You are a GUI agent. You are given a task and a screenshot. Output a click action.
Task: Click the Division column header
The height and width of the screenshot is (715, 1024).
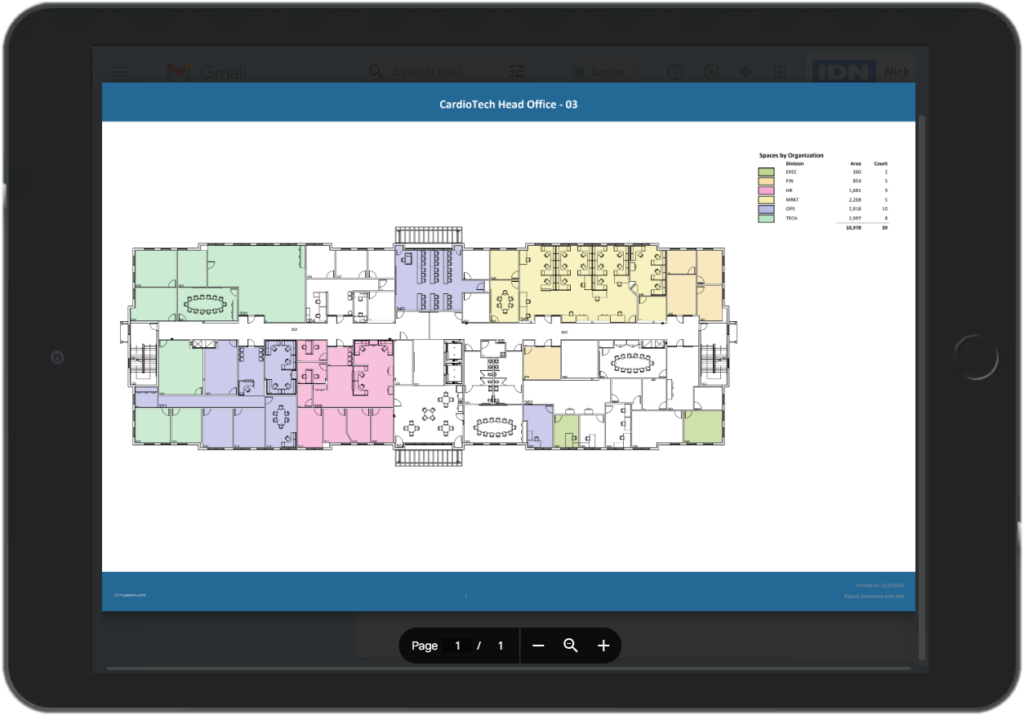(795, 164)
